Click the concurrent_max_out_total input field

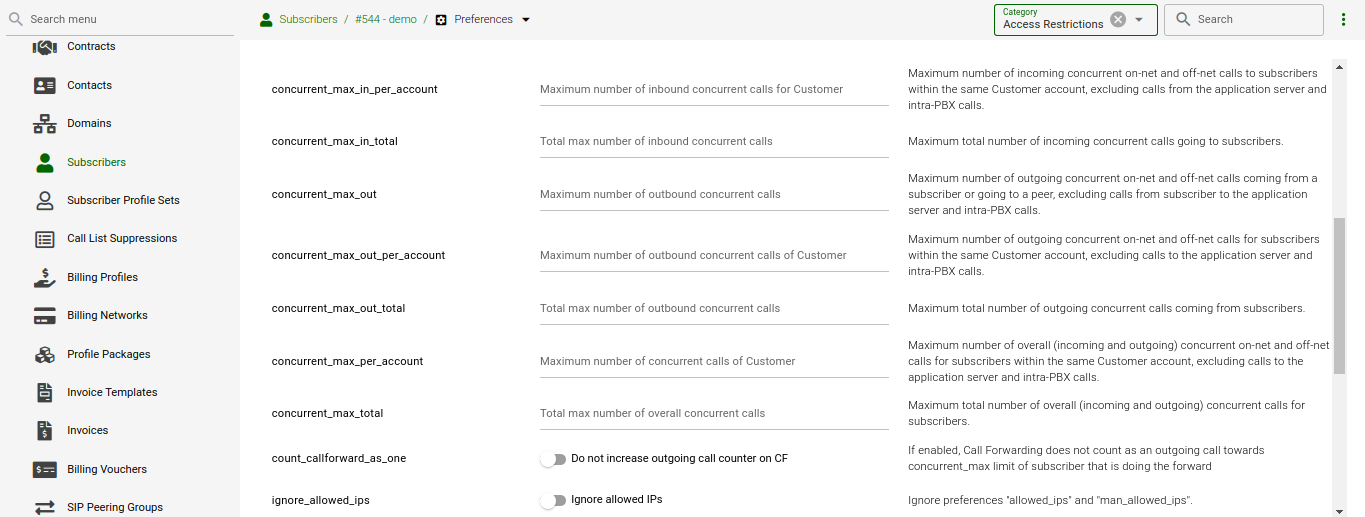coord(714,309)
